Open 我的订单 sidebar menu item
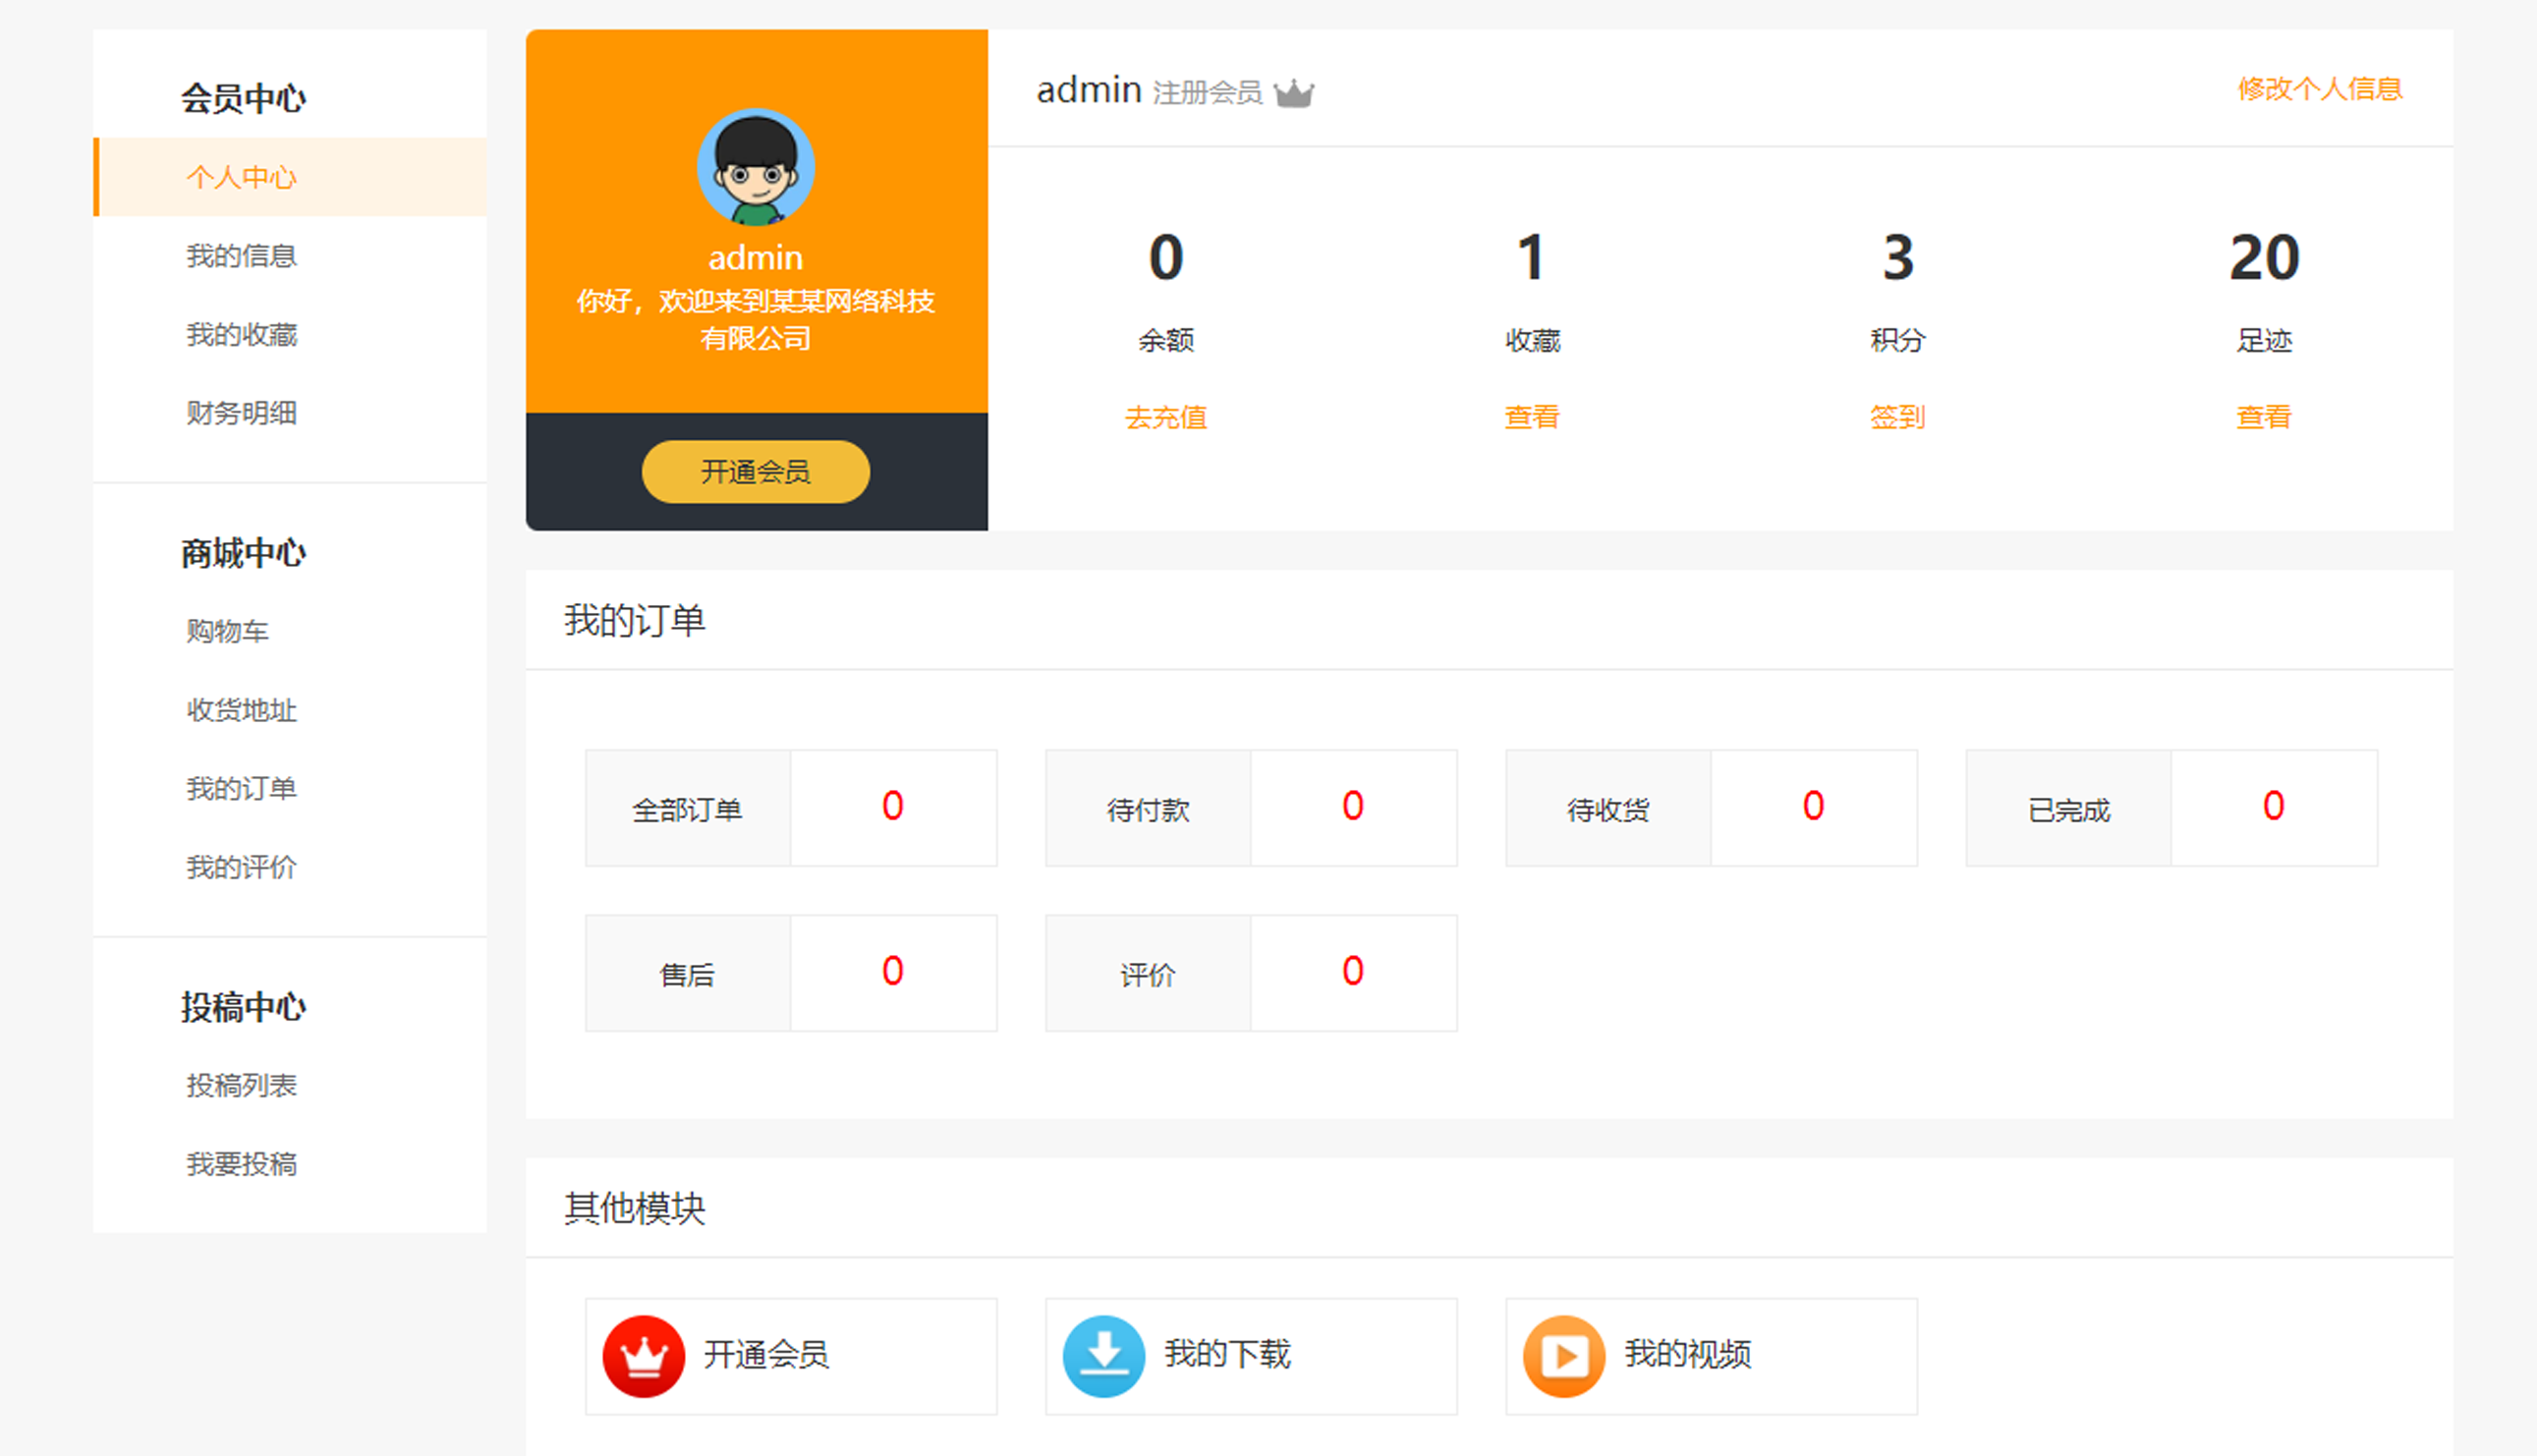 pyautogui.click(x=241, y=789)
